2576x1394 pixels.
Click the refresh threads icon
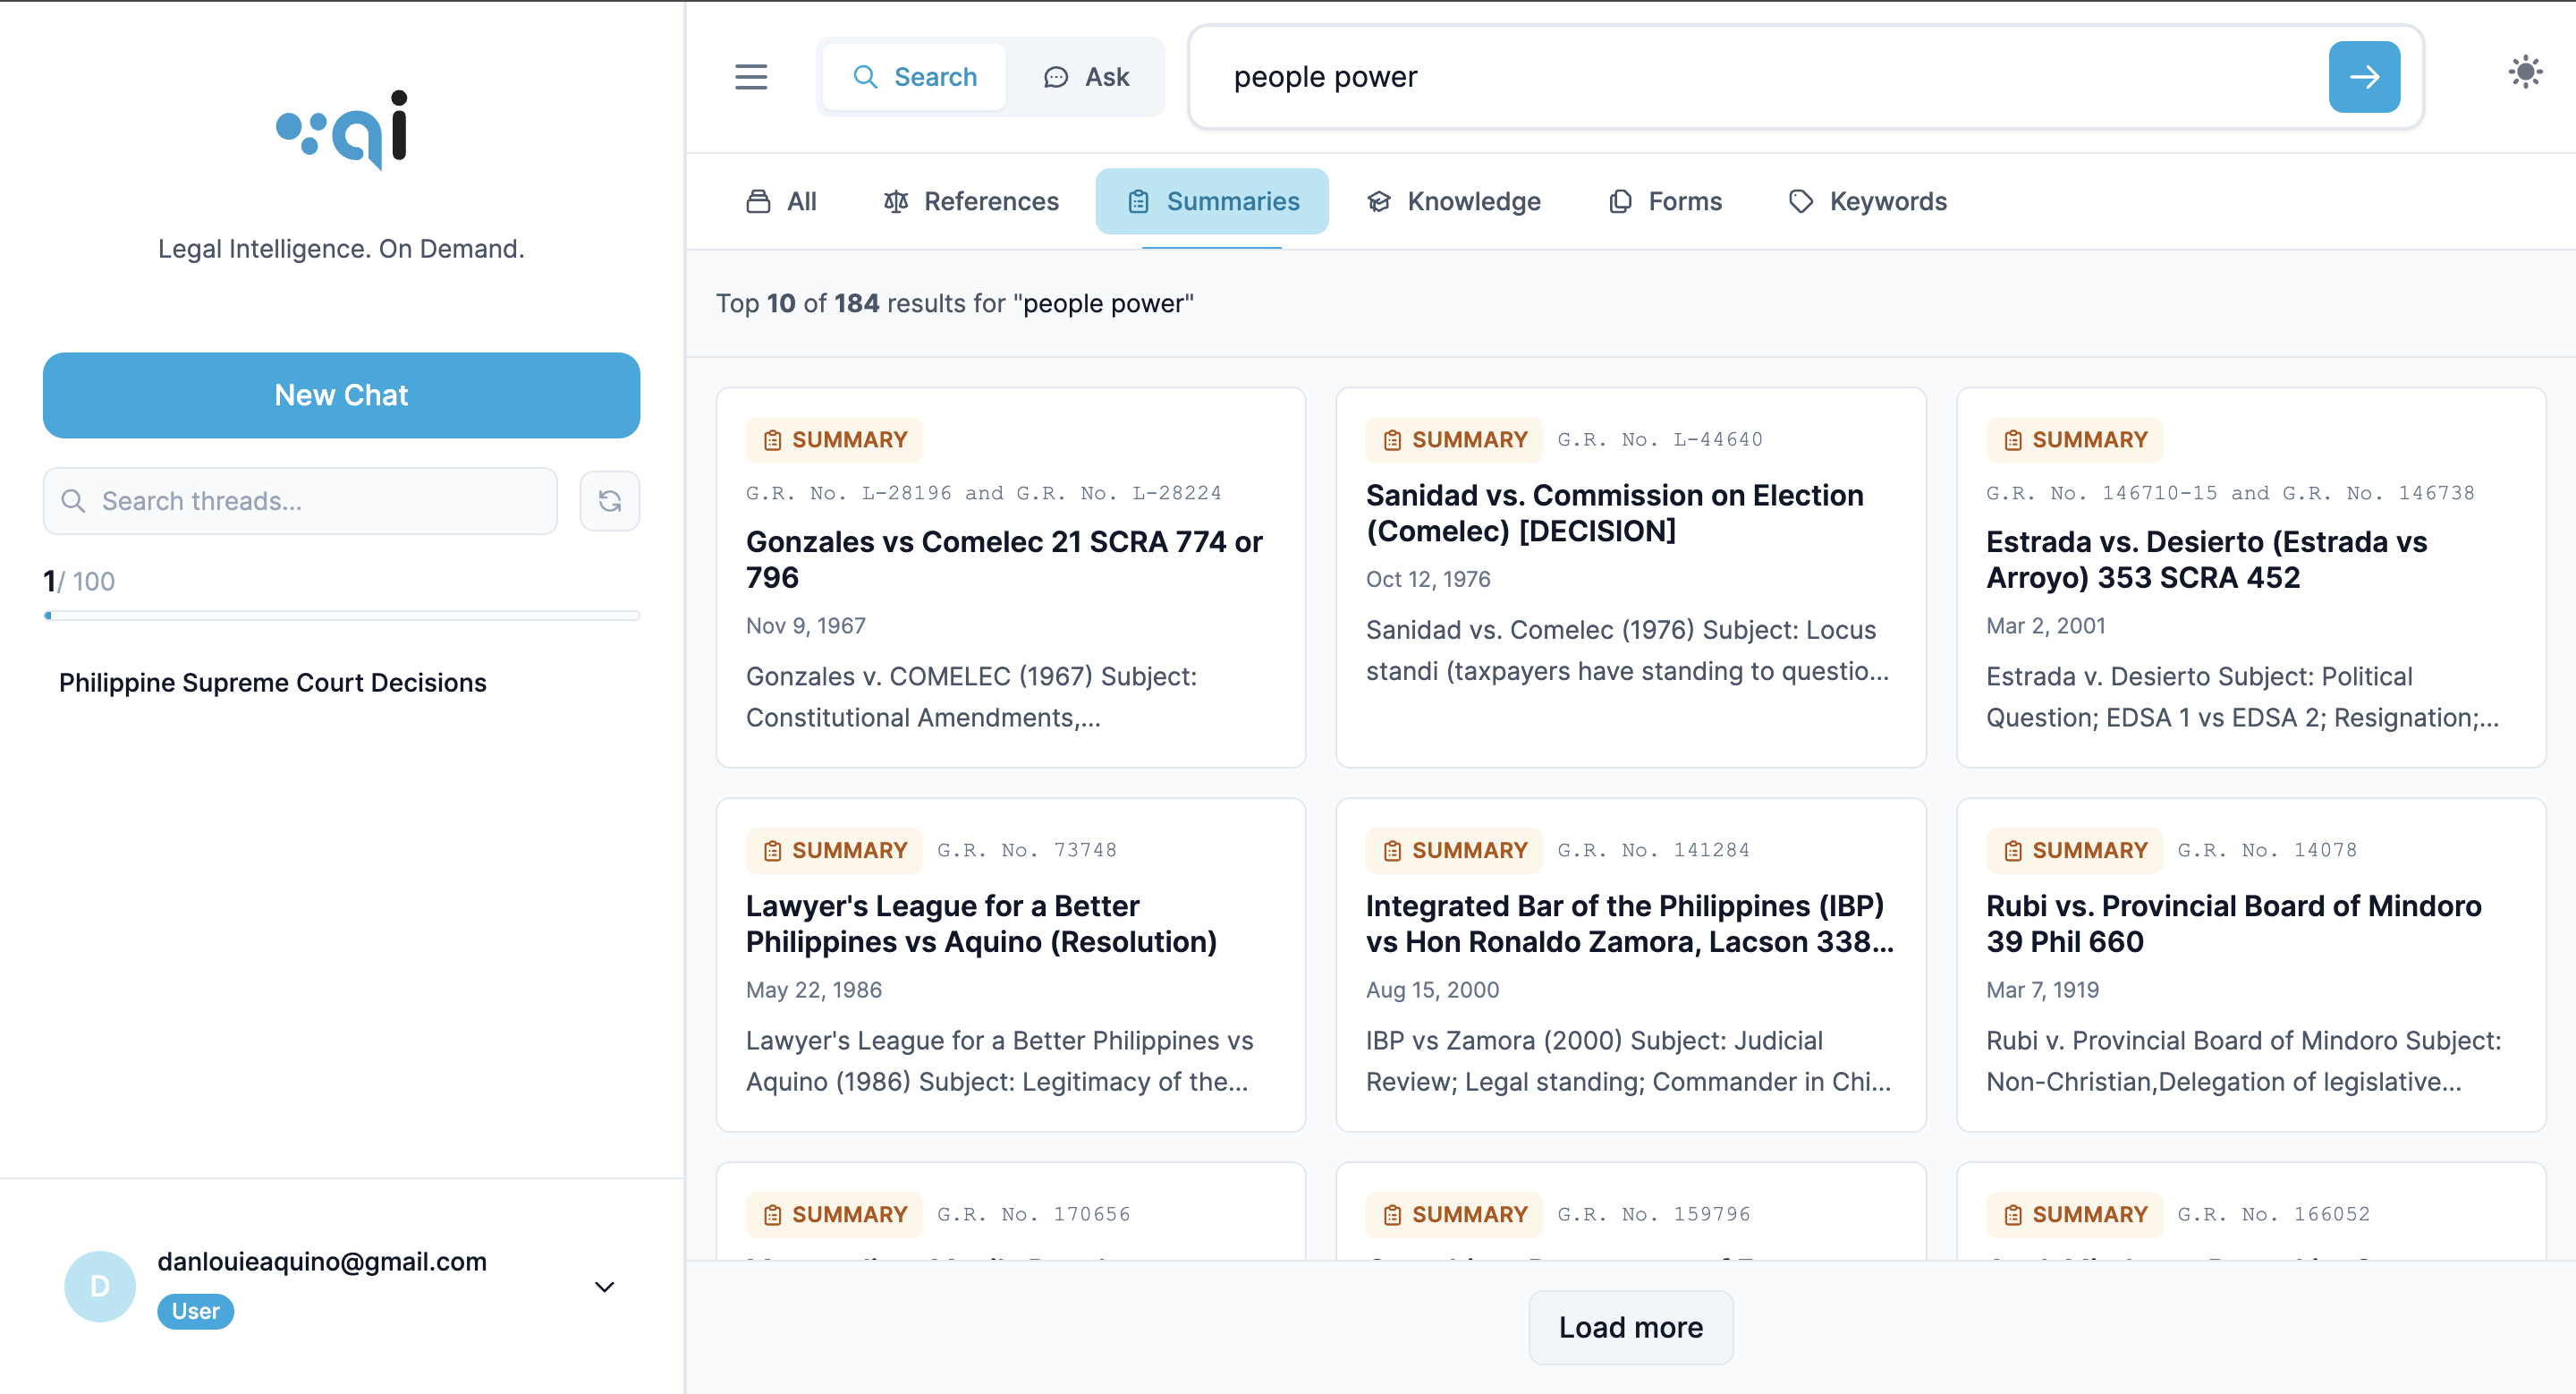point(609,501)
